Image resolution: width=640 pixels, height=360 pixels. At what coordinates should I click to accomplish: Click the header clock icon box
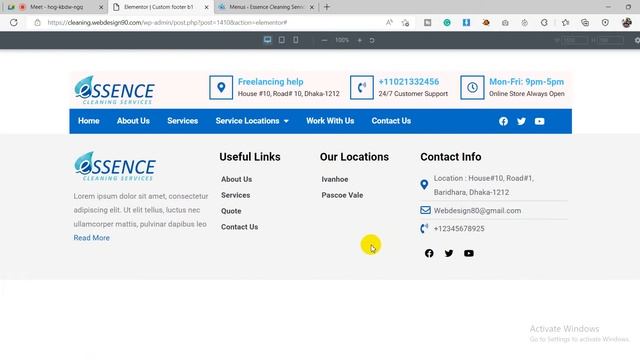pyautogui.click(x=472, y=87)
